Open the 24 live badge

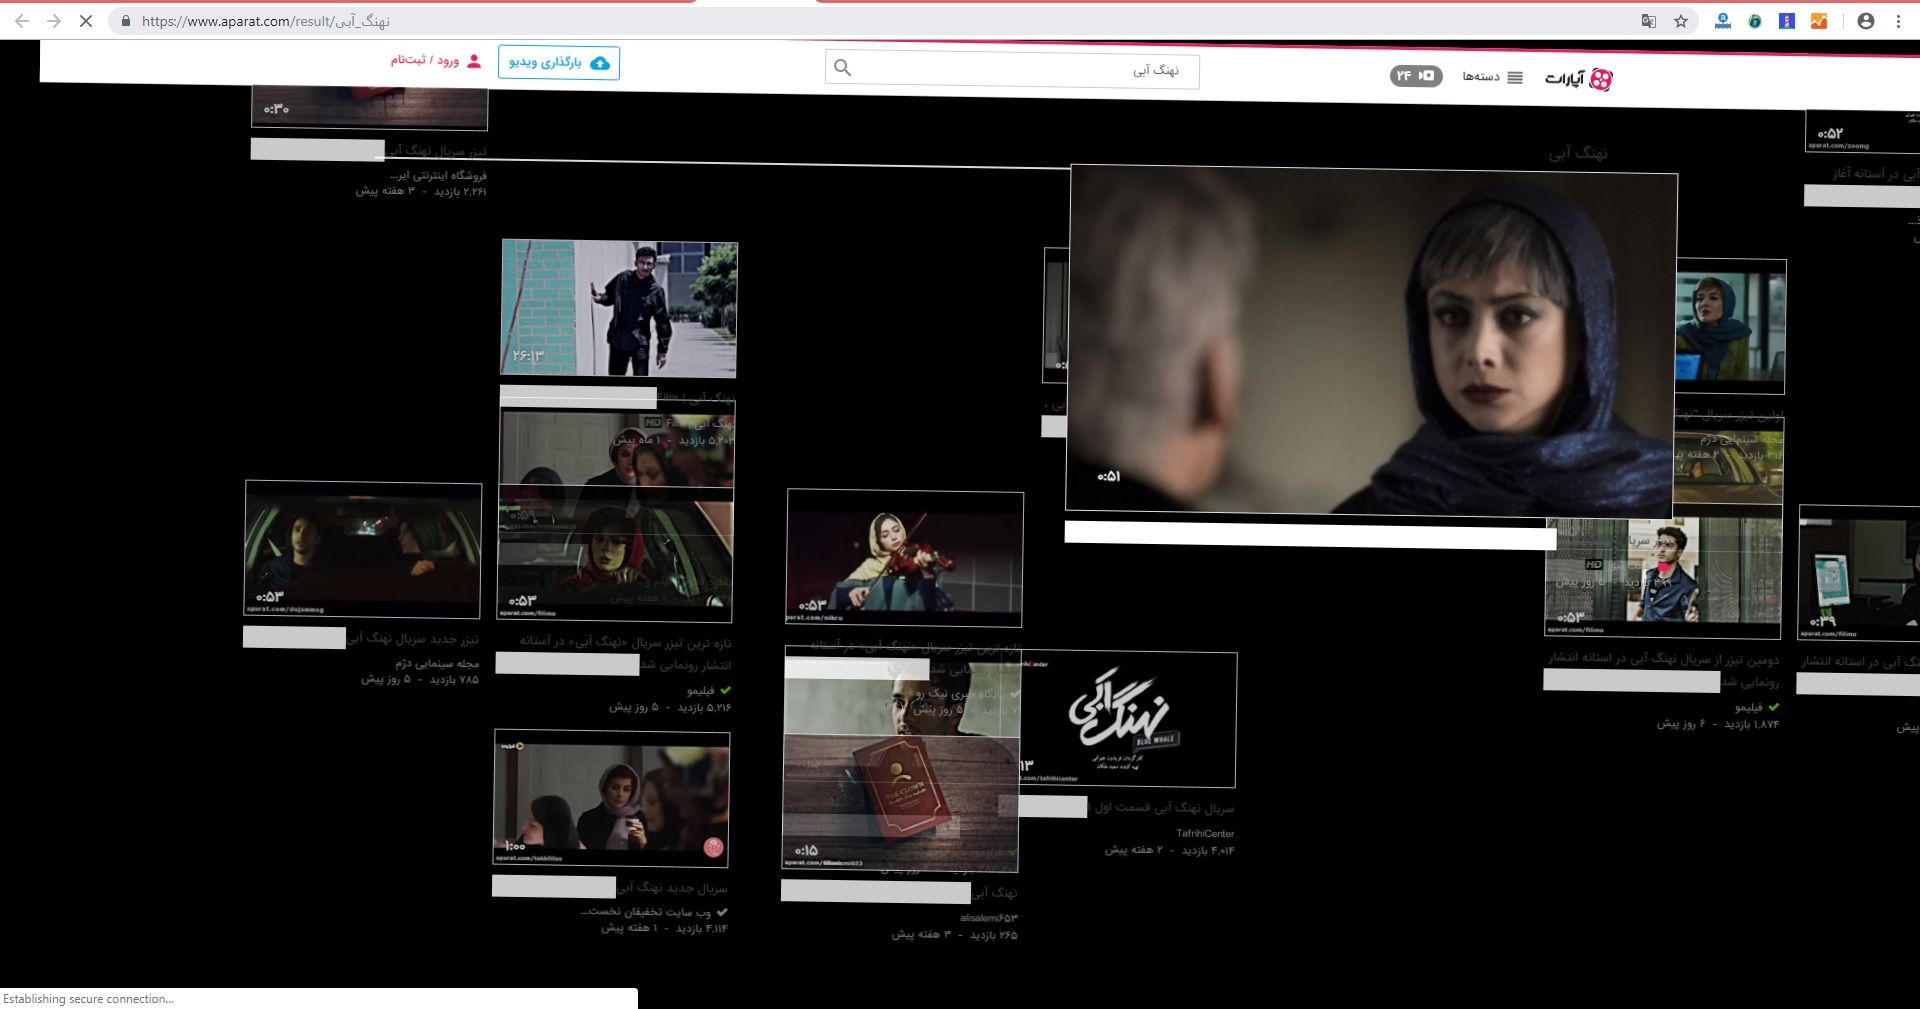tap(1416, 76)
